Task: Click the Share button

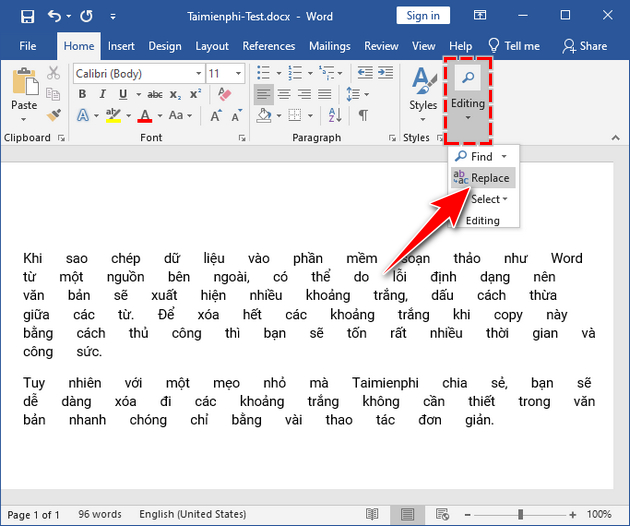Action: tap(585, 46)
